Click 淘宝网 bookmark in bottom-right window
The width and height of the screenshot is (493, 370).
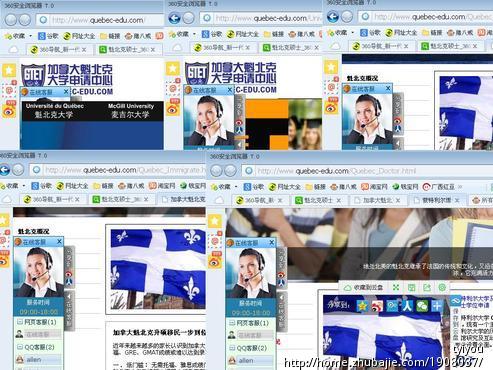pos(374,187)
